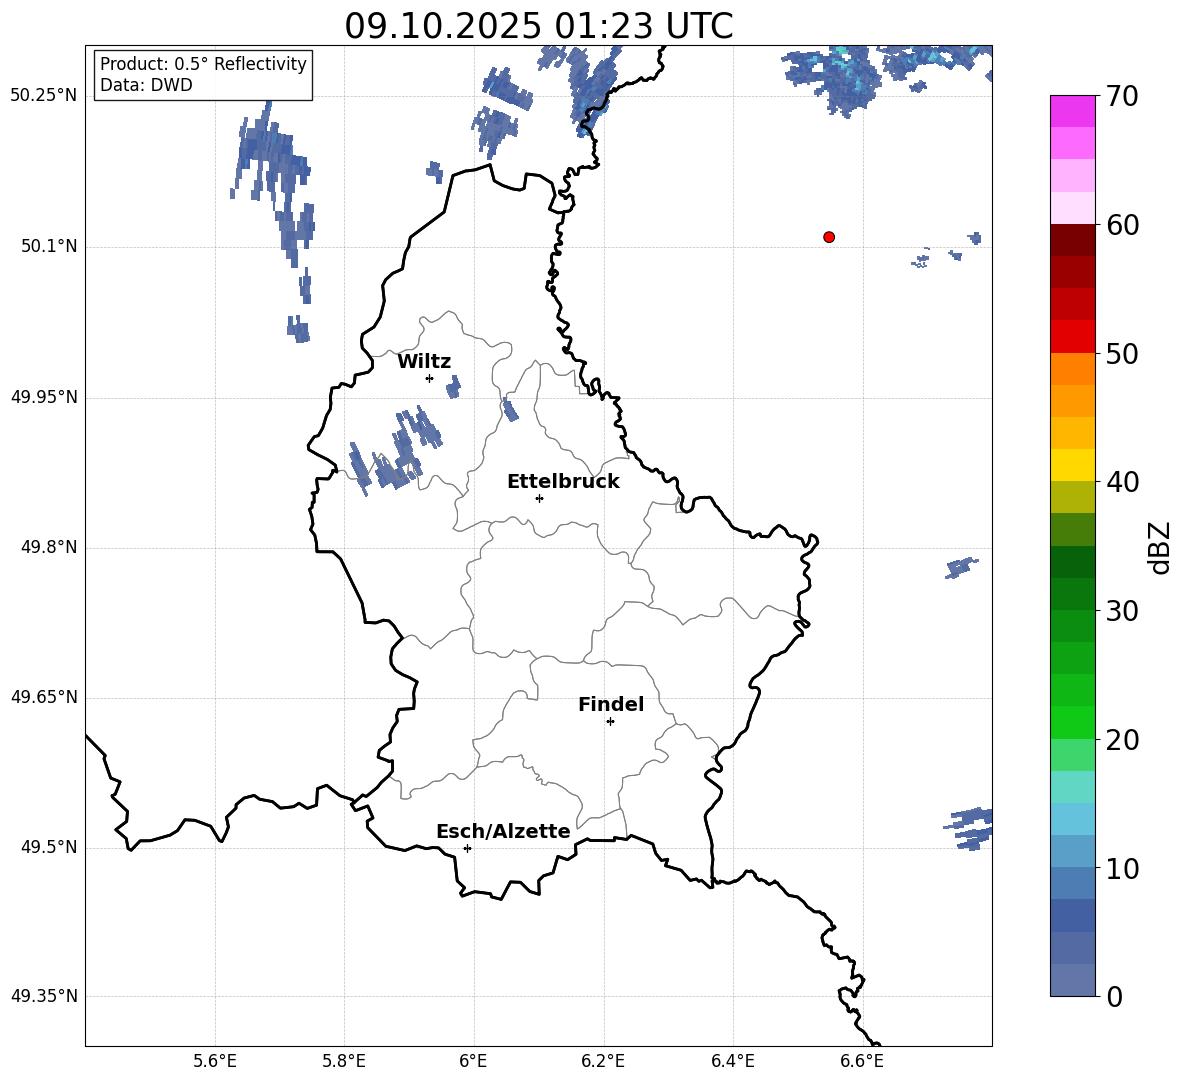Click the 60 colorbar tick label
This screenshot has width=1184, height=1081.
1122,225
